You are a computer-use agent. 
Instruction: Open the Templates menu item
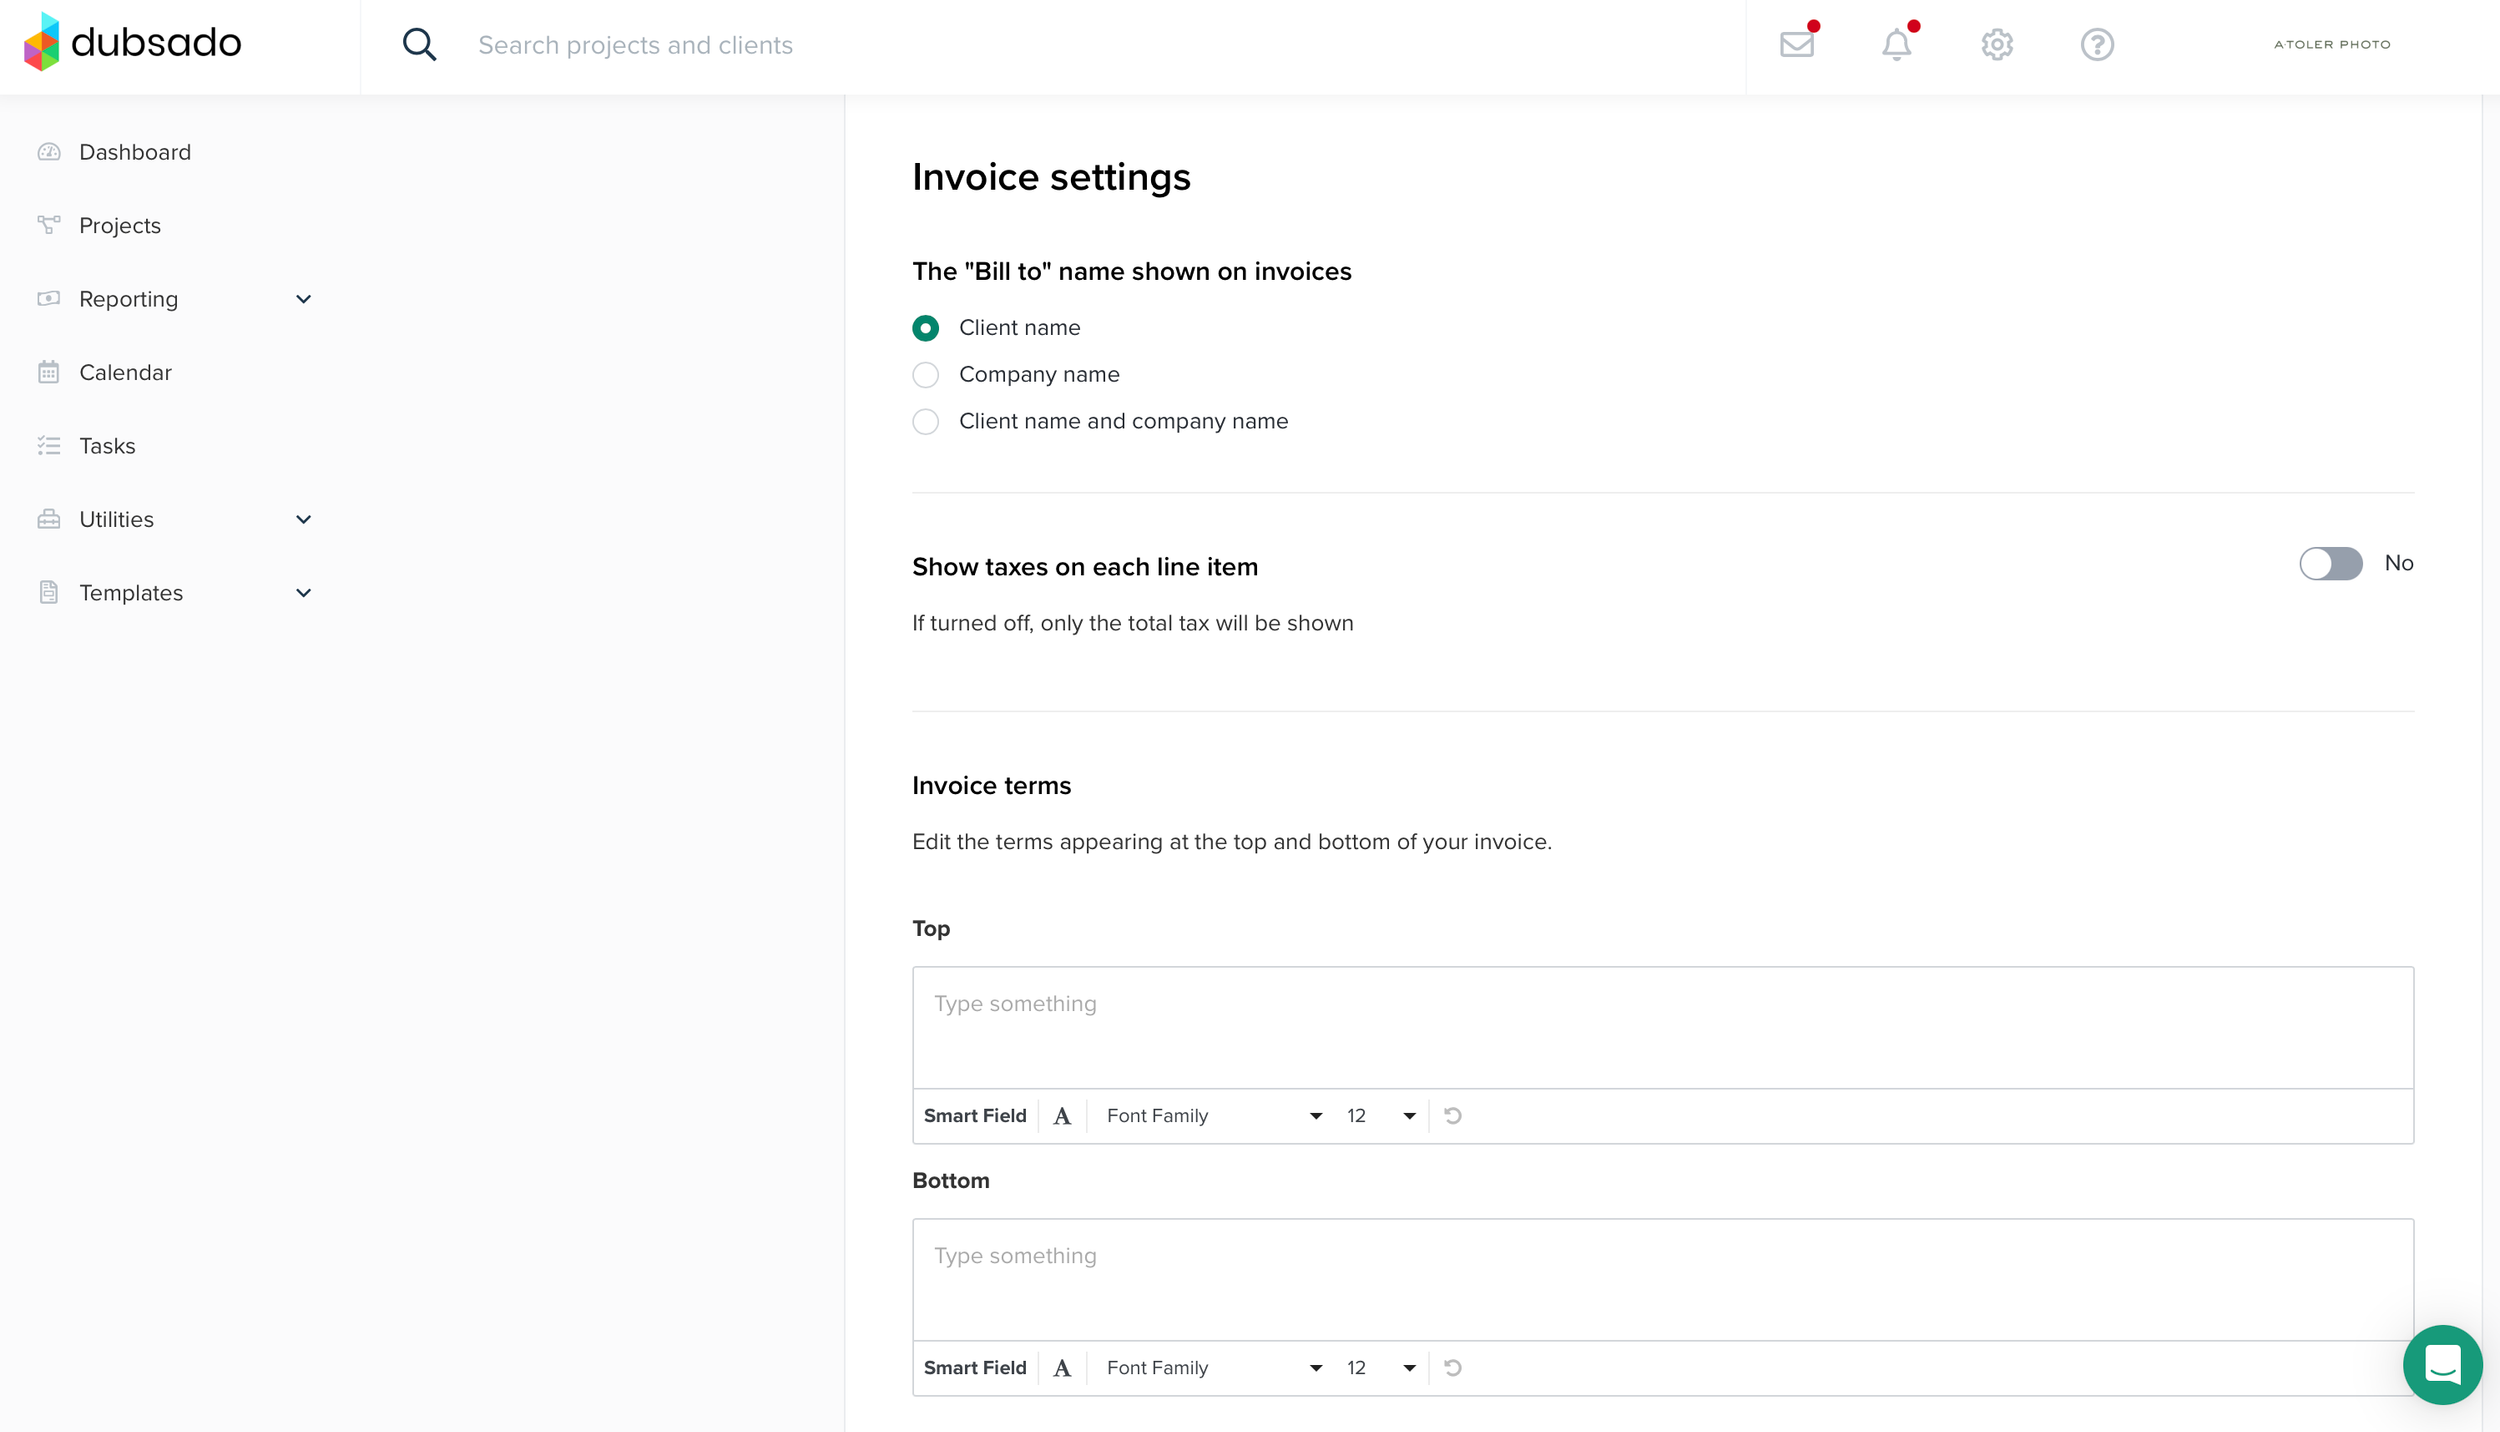(131, 593)
